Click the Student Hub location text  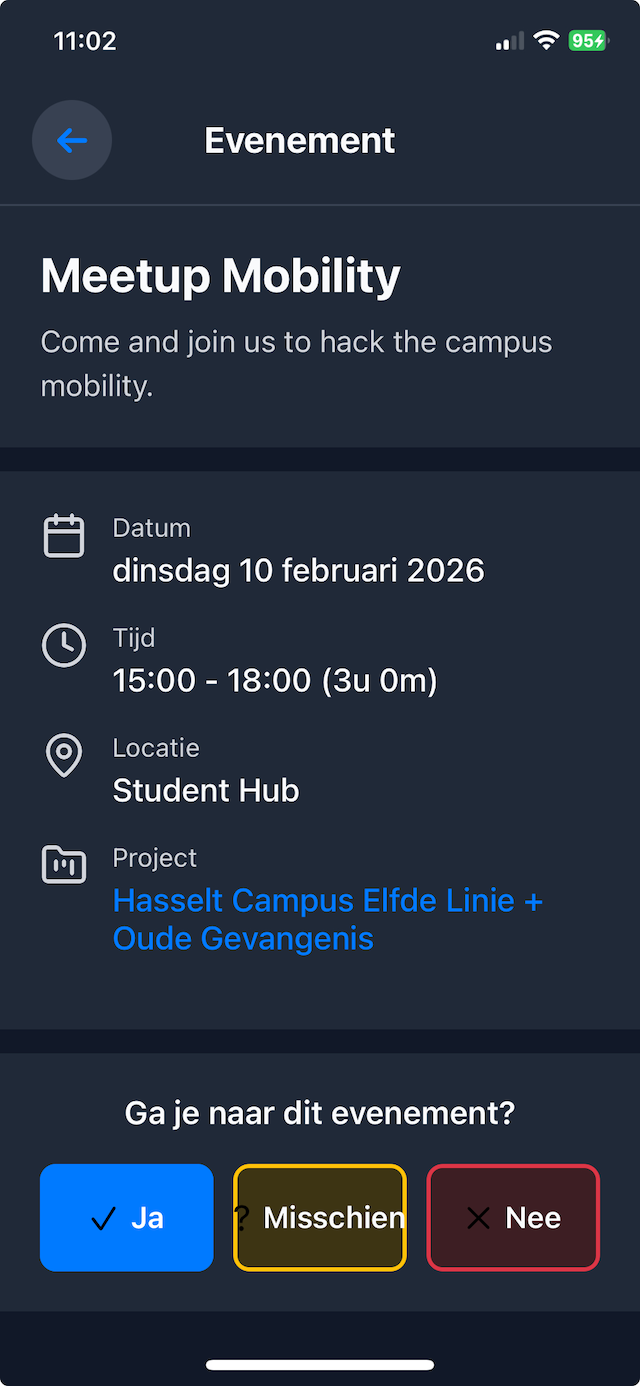point(206,790)
